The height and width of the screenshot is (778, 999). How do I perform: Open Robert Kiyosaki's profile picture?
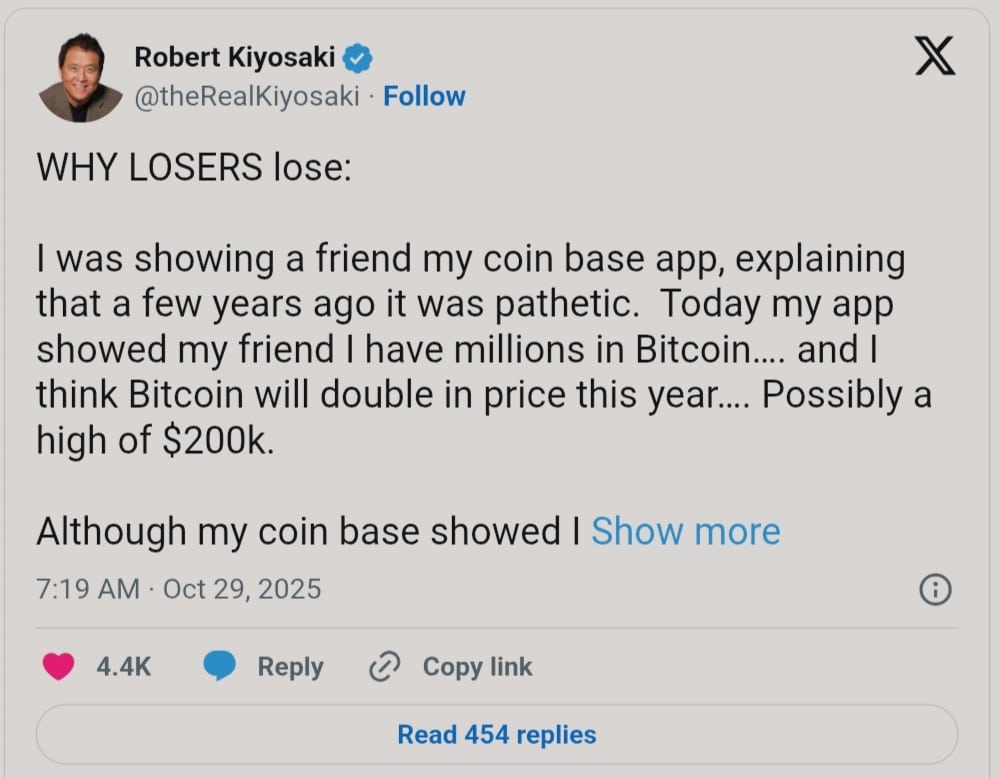[79, 78]
